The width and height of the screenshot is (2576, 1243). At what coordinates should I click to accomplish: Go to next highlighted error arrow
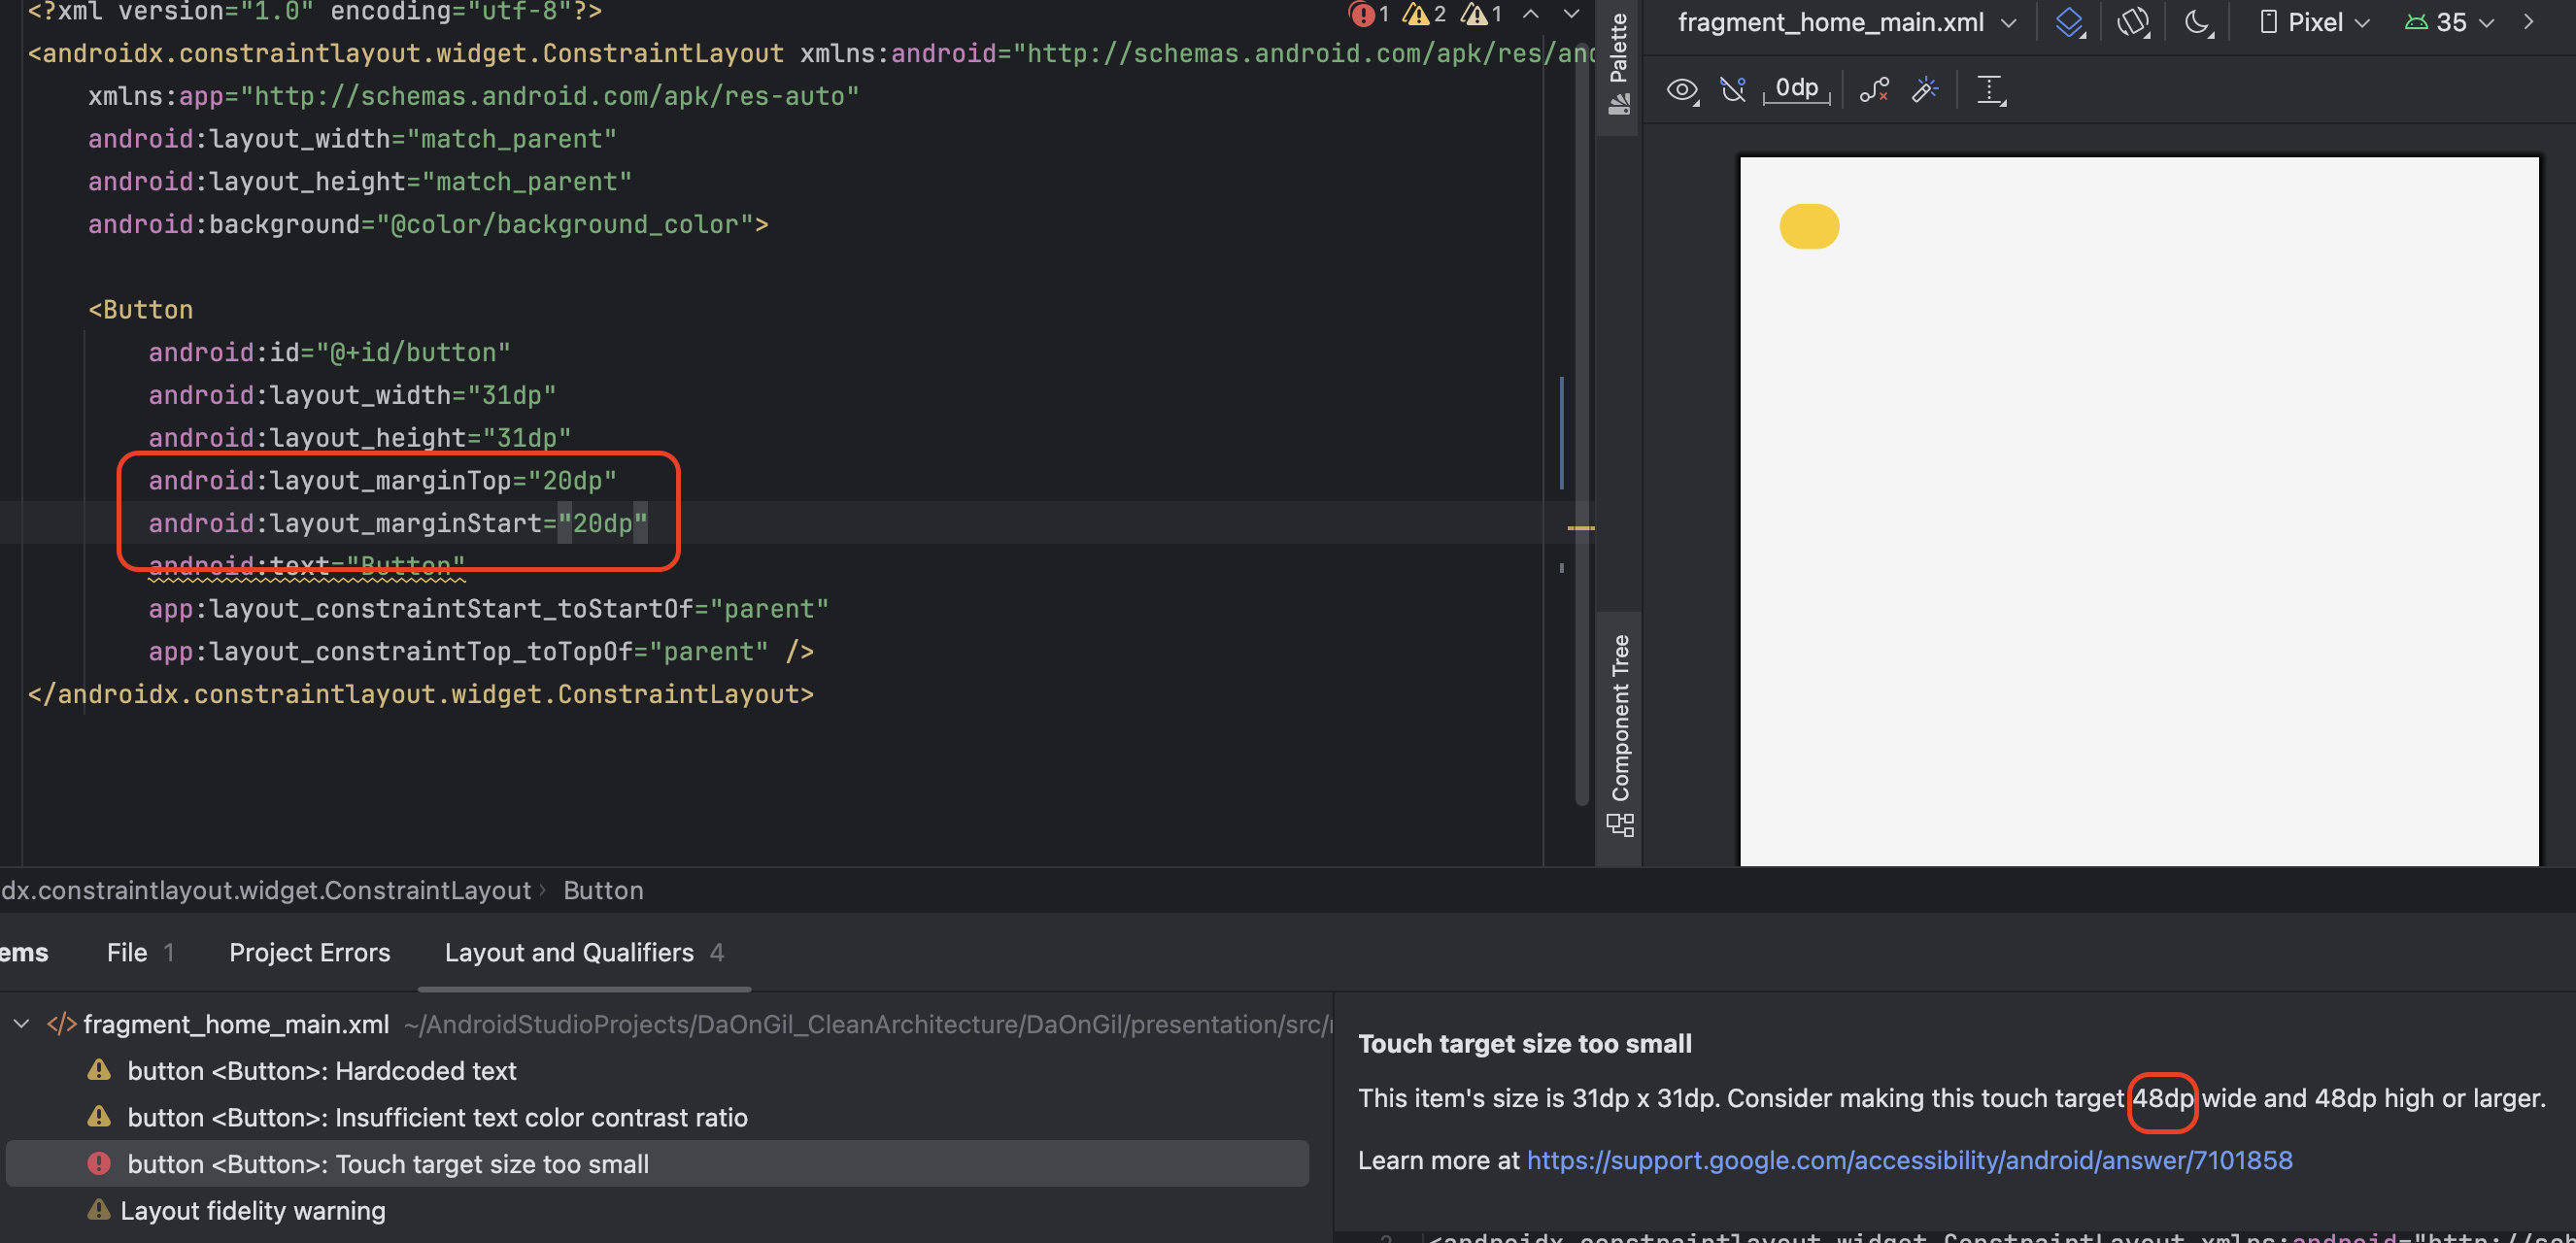[1571, 14]
